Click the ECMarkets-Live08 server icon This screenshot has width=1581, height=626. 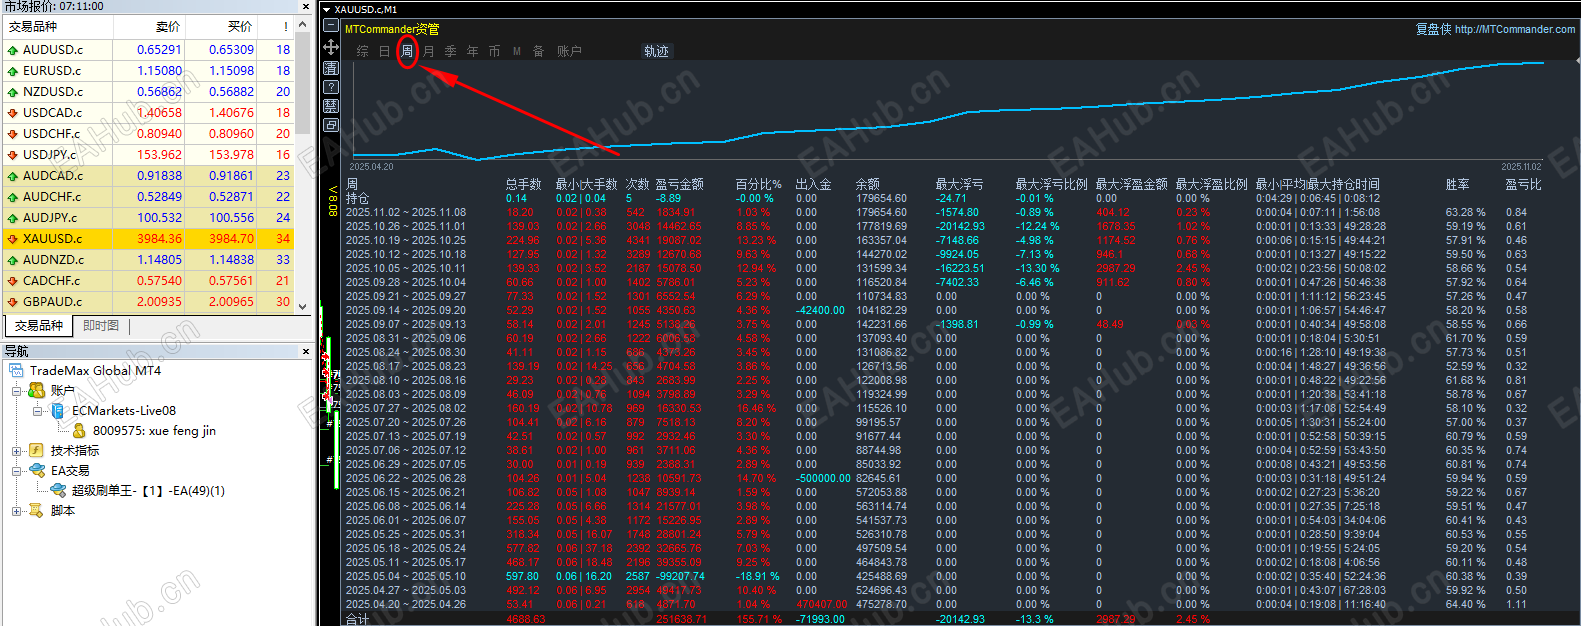58,411
